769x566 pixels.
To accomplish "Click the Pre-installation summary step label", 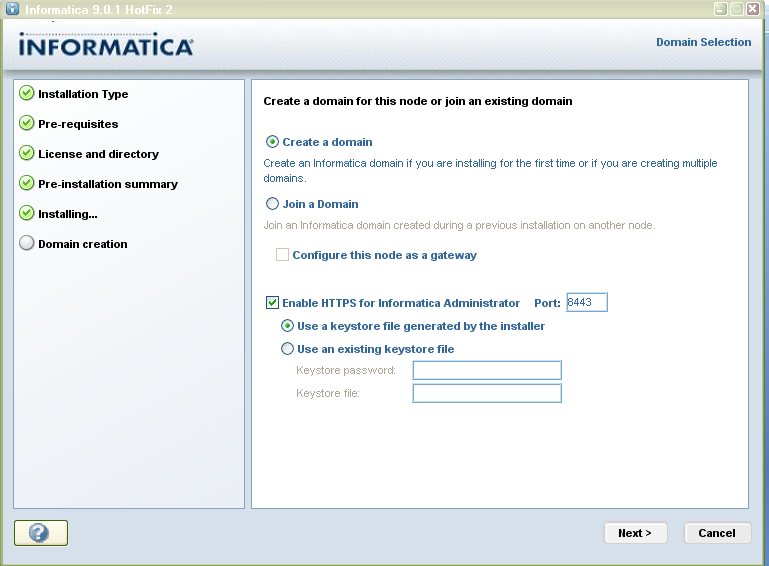I will (x=108, y=184).
